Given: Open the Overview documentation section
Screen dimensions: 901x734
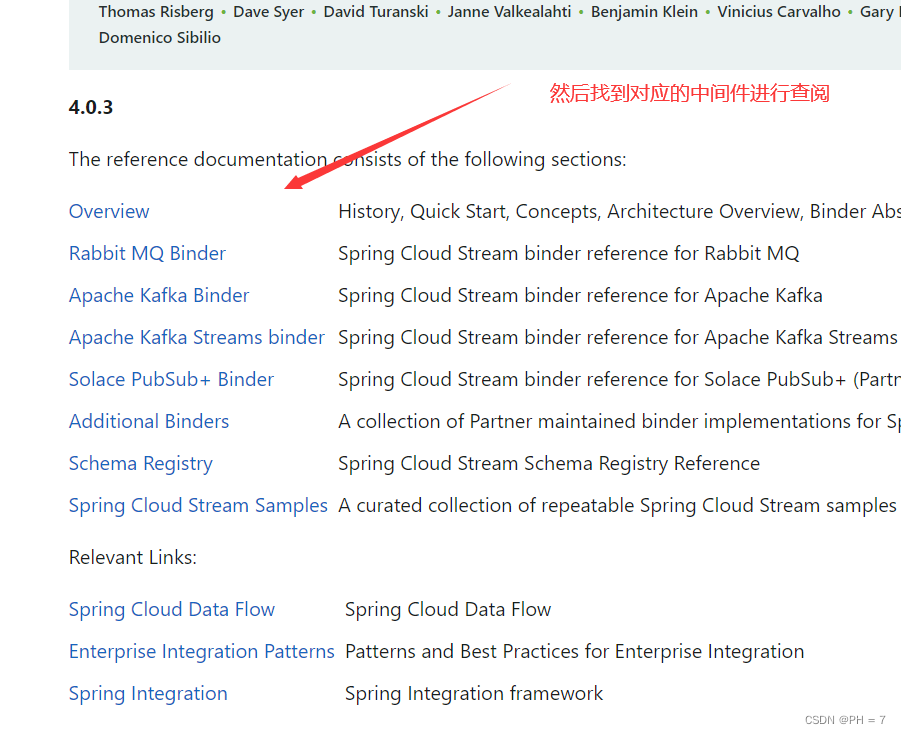Looking at the screenshot, I should tap(109, 211).
